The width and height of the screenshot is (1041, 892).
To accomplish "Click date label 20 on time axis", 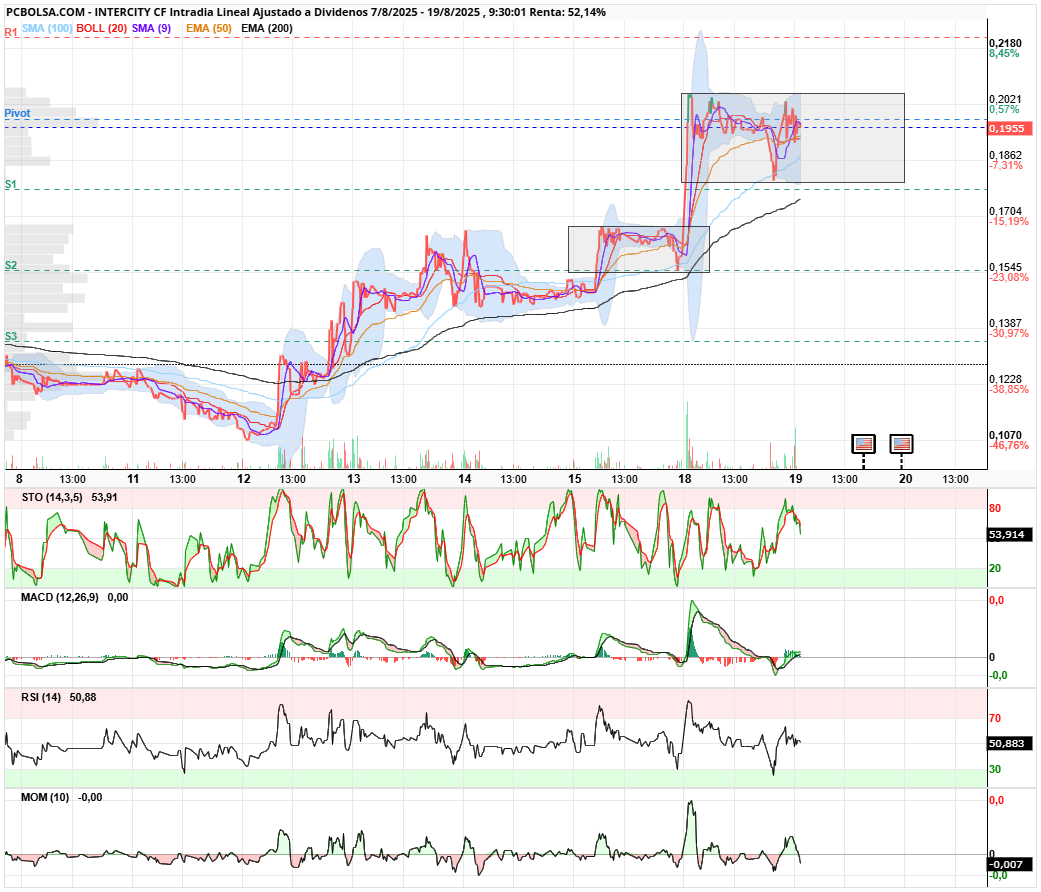I will [x=906, y=479].
